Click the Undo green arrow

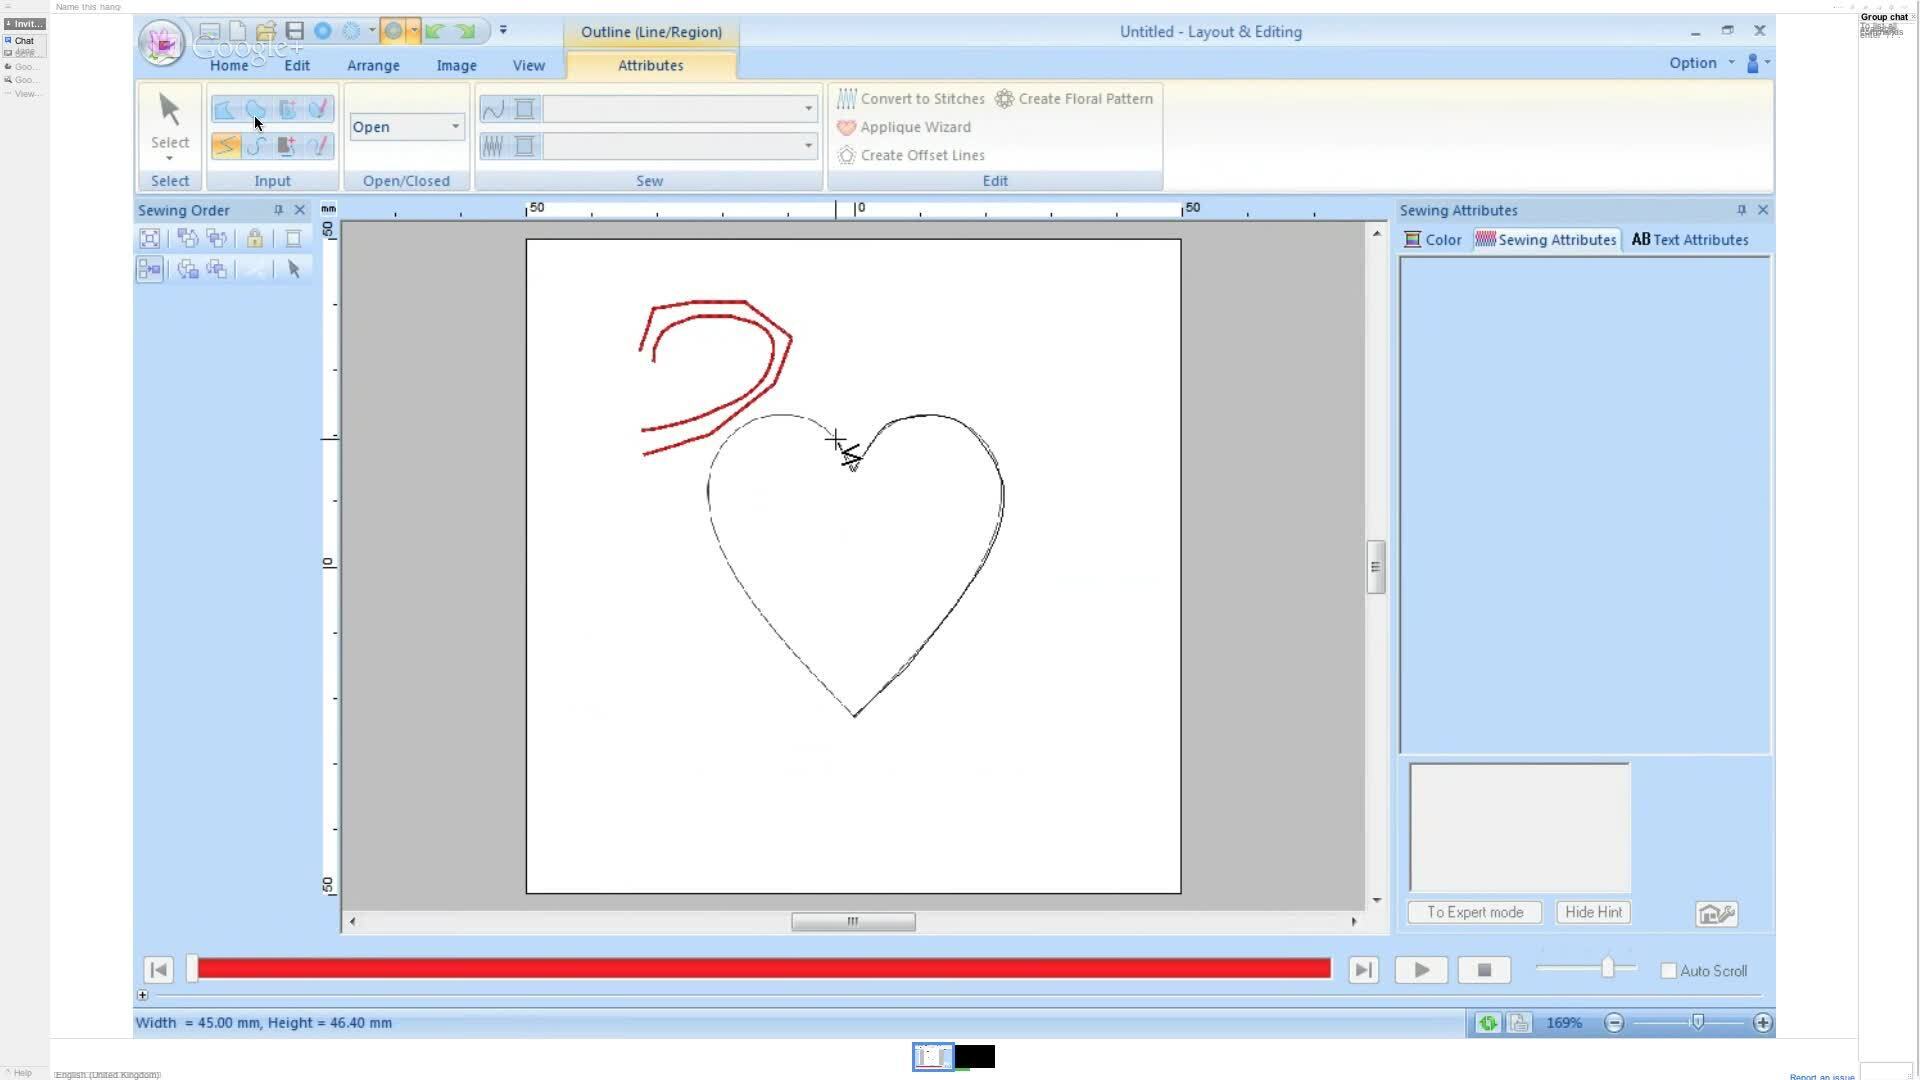434,31
